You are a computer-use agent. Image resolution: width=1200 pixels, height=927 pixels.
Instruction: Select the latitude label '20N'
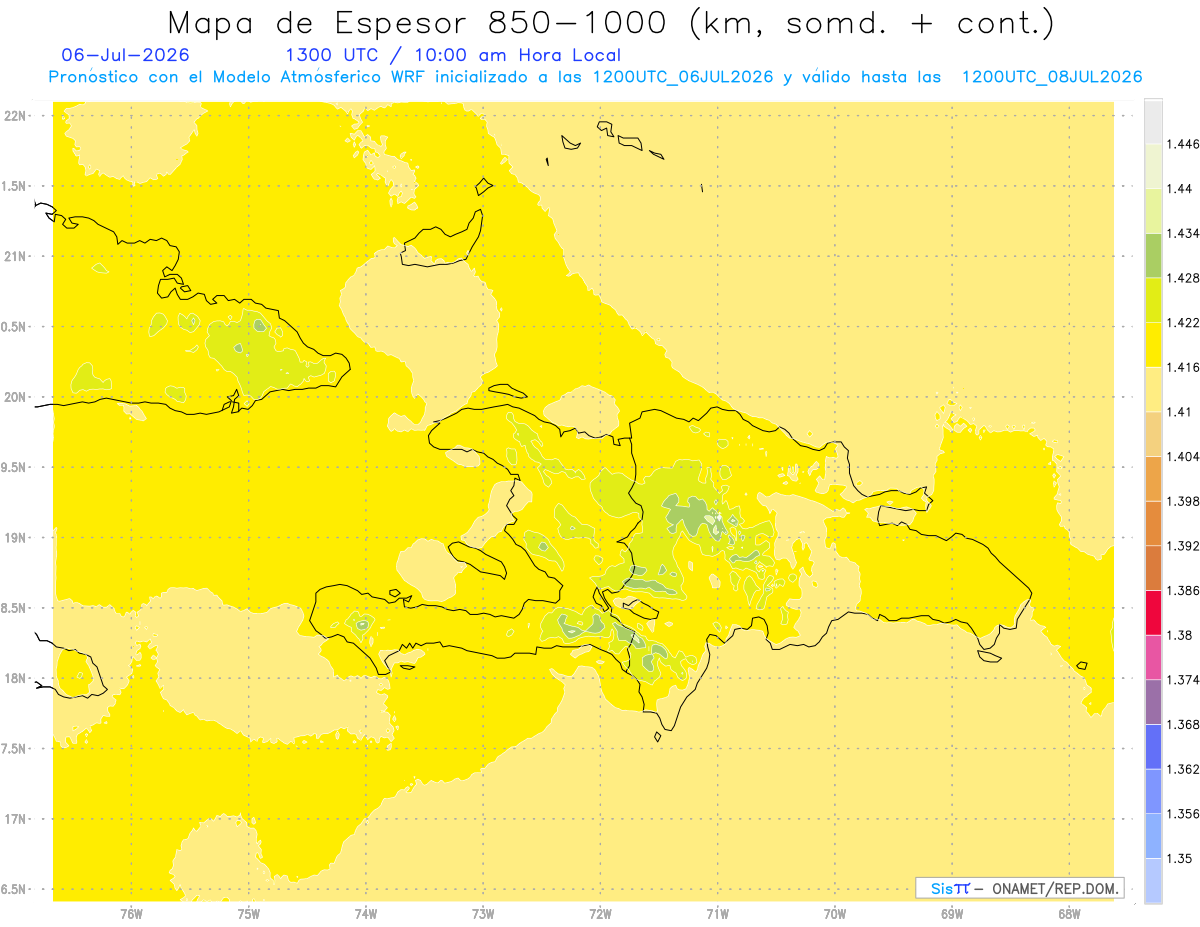pos(15,397)
